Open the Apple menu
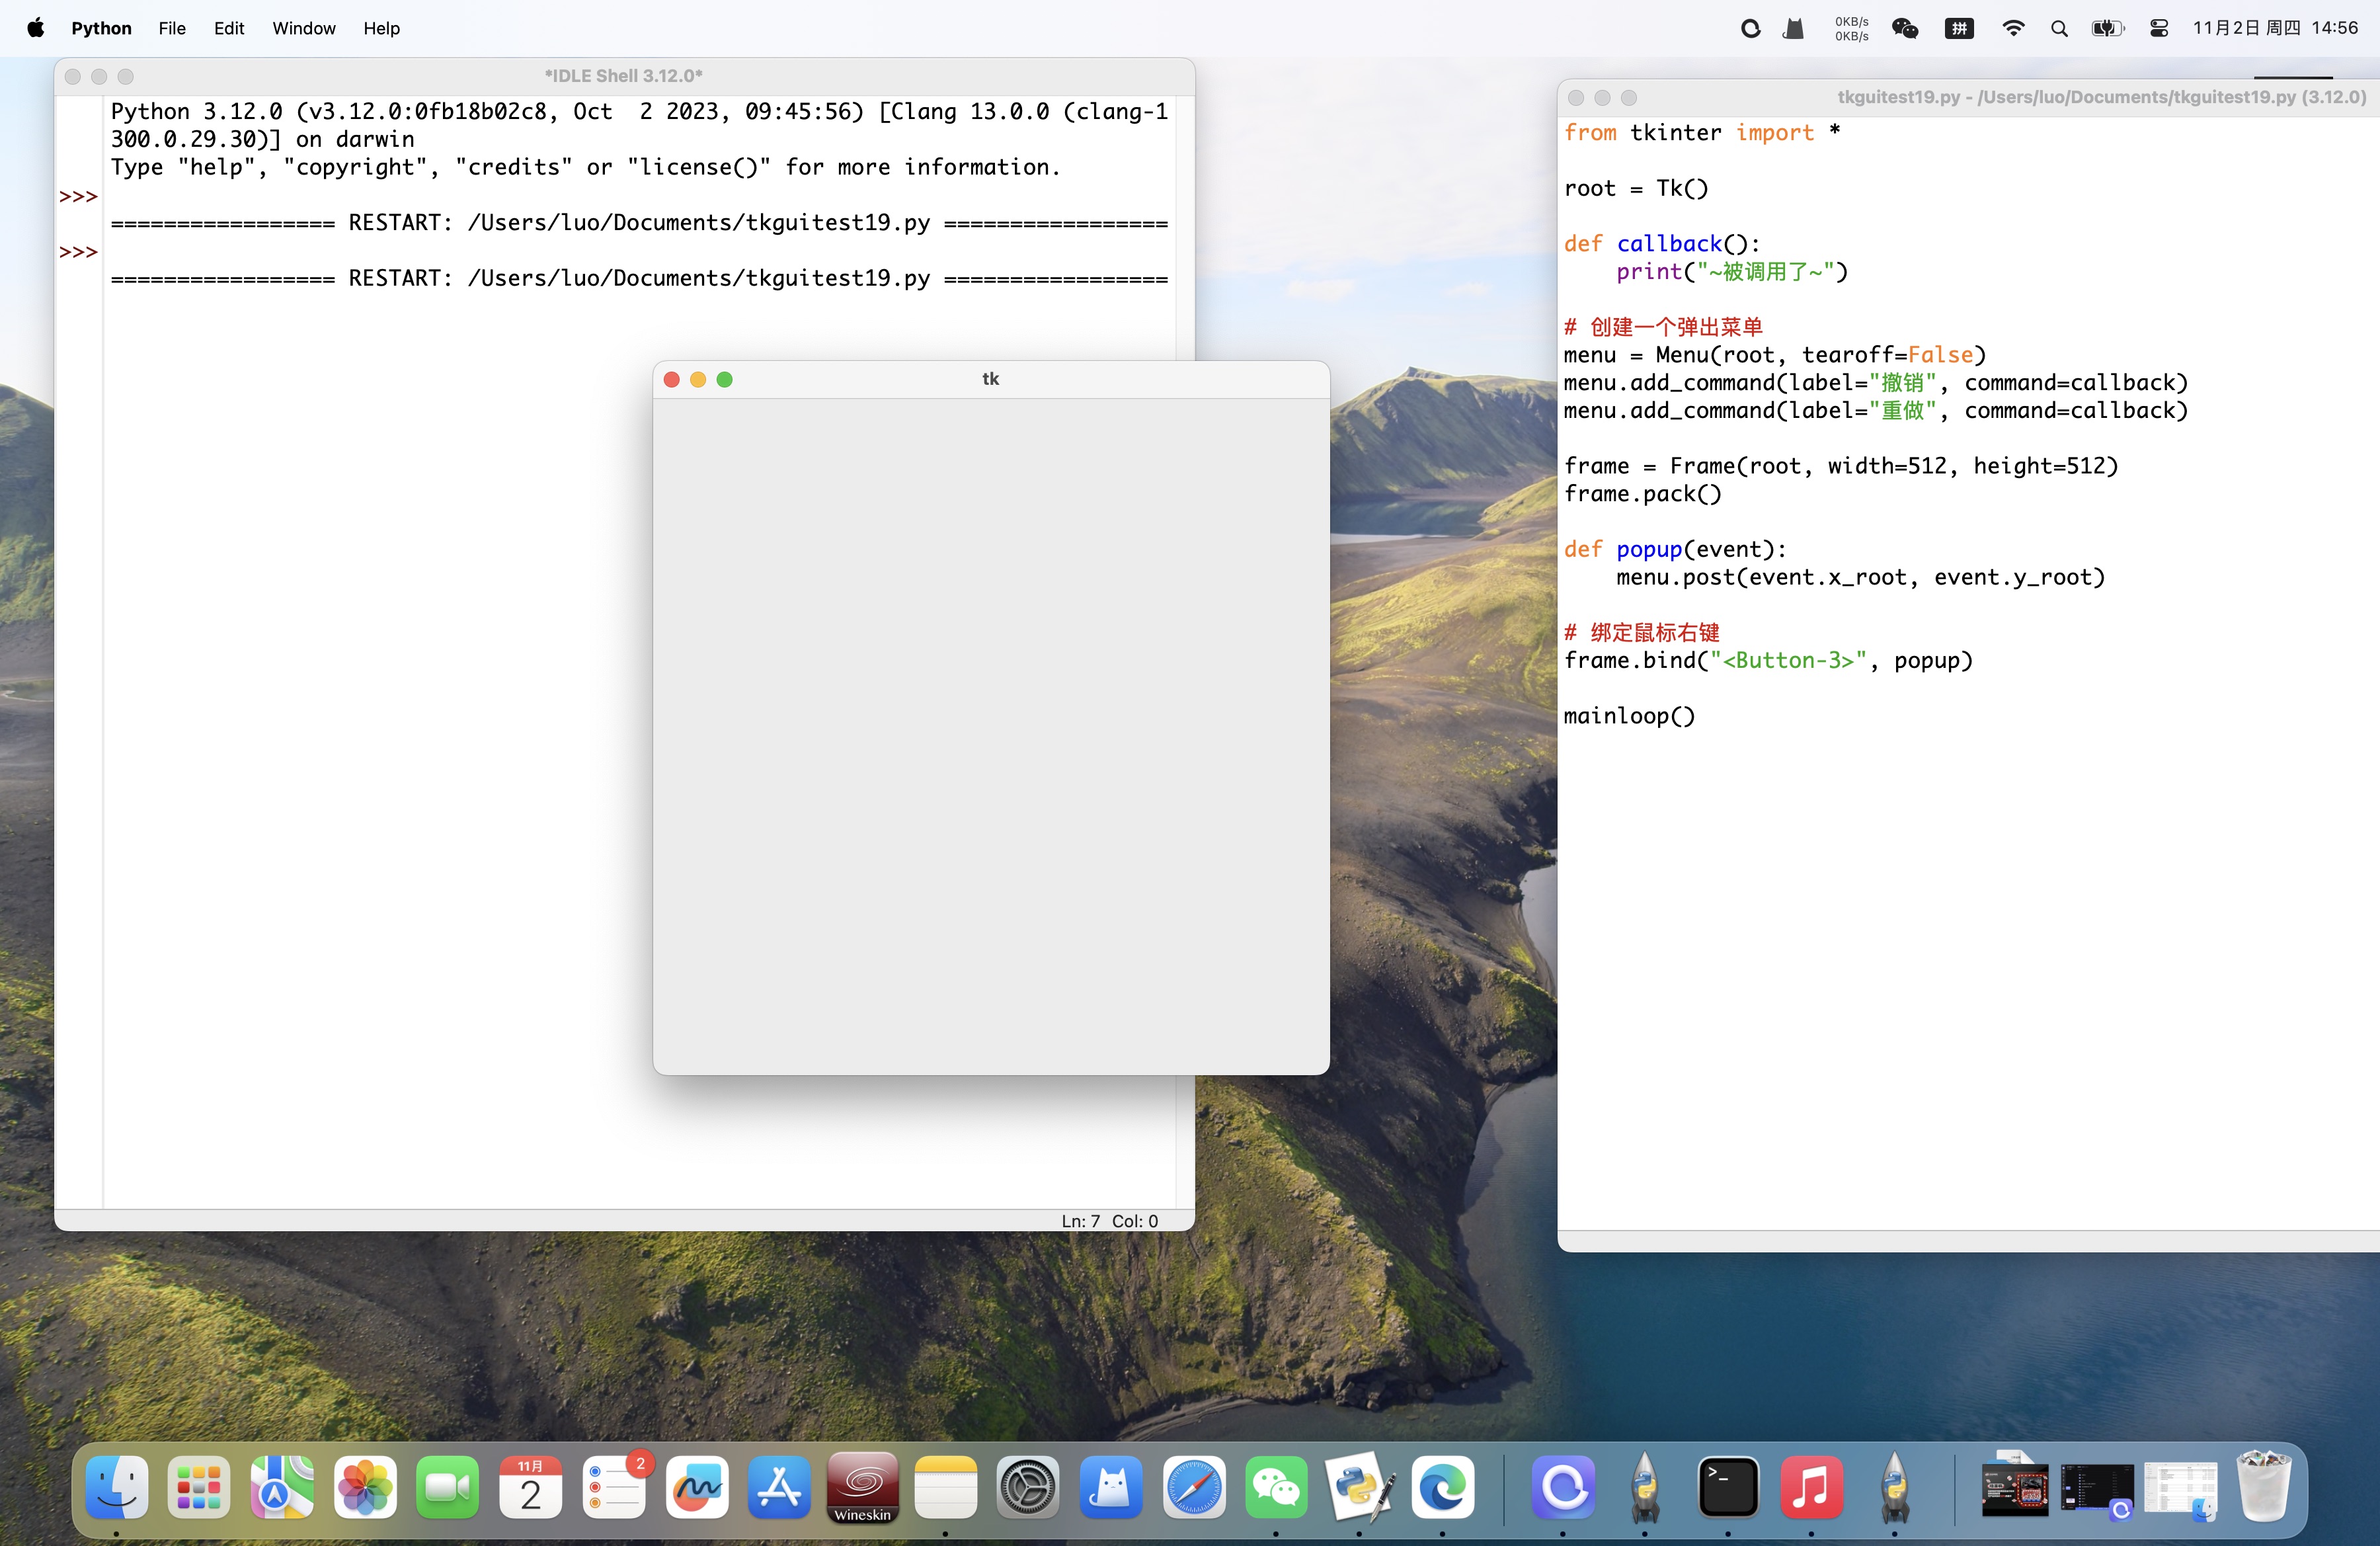 [x=36, y=28]
